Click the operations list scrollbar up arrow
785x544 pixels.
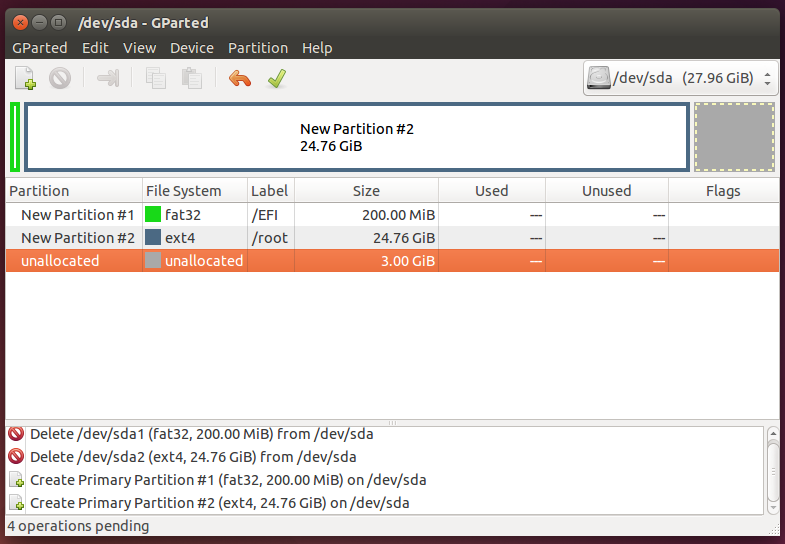pos(772,433)
